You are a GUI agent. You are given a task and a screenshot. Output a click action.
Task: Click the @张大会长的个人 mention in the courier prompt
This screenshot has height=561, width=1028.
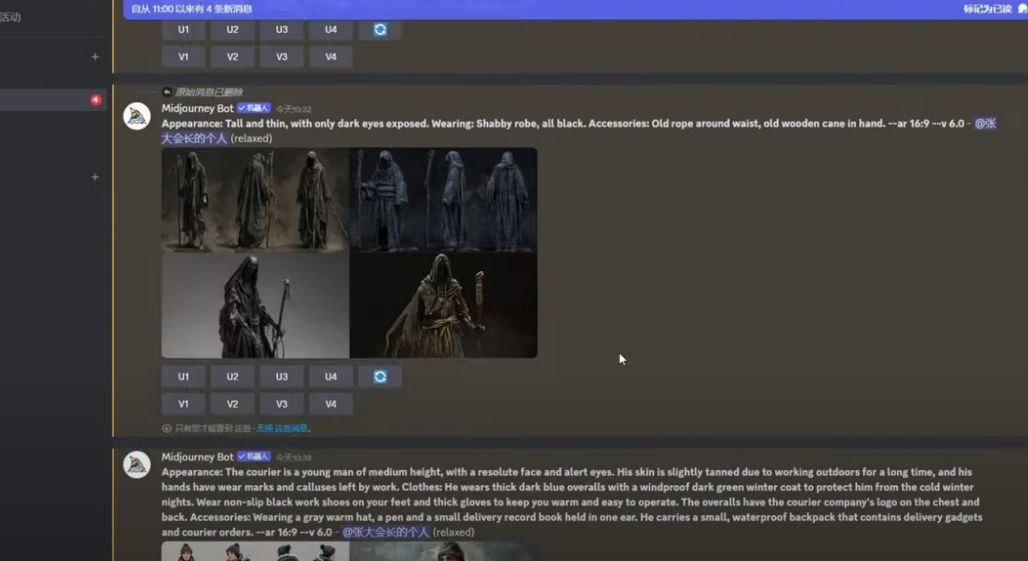(x=386, y=532)
